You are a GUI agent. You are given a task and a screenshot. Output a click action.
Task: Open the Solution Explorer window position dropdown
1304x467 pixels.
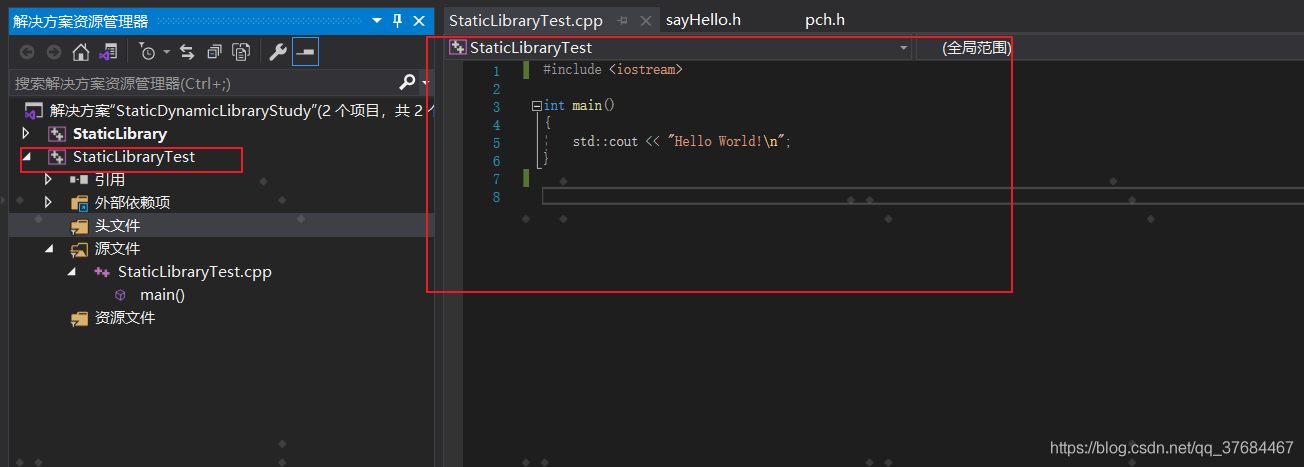coord(377,20)
